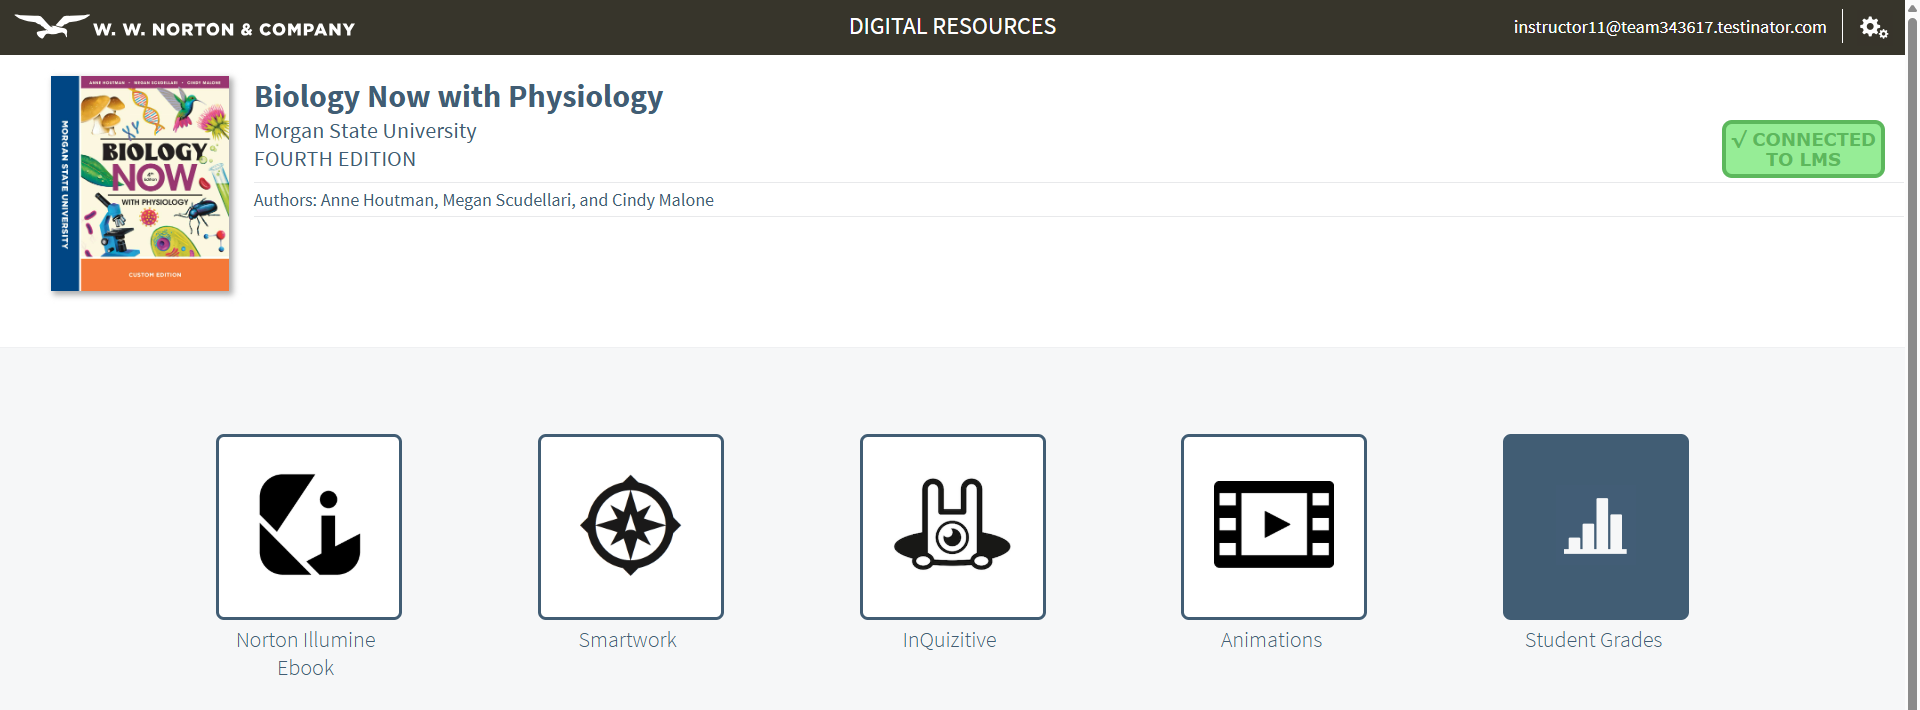Click the Fourth Edition text
The image size is (1920, 710).
click(x=335, y=159)
